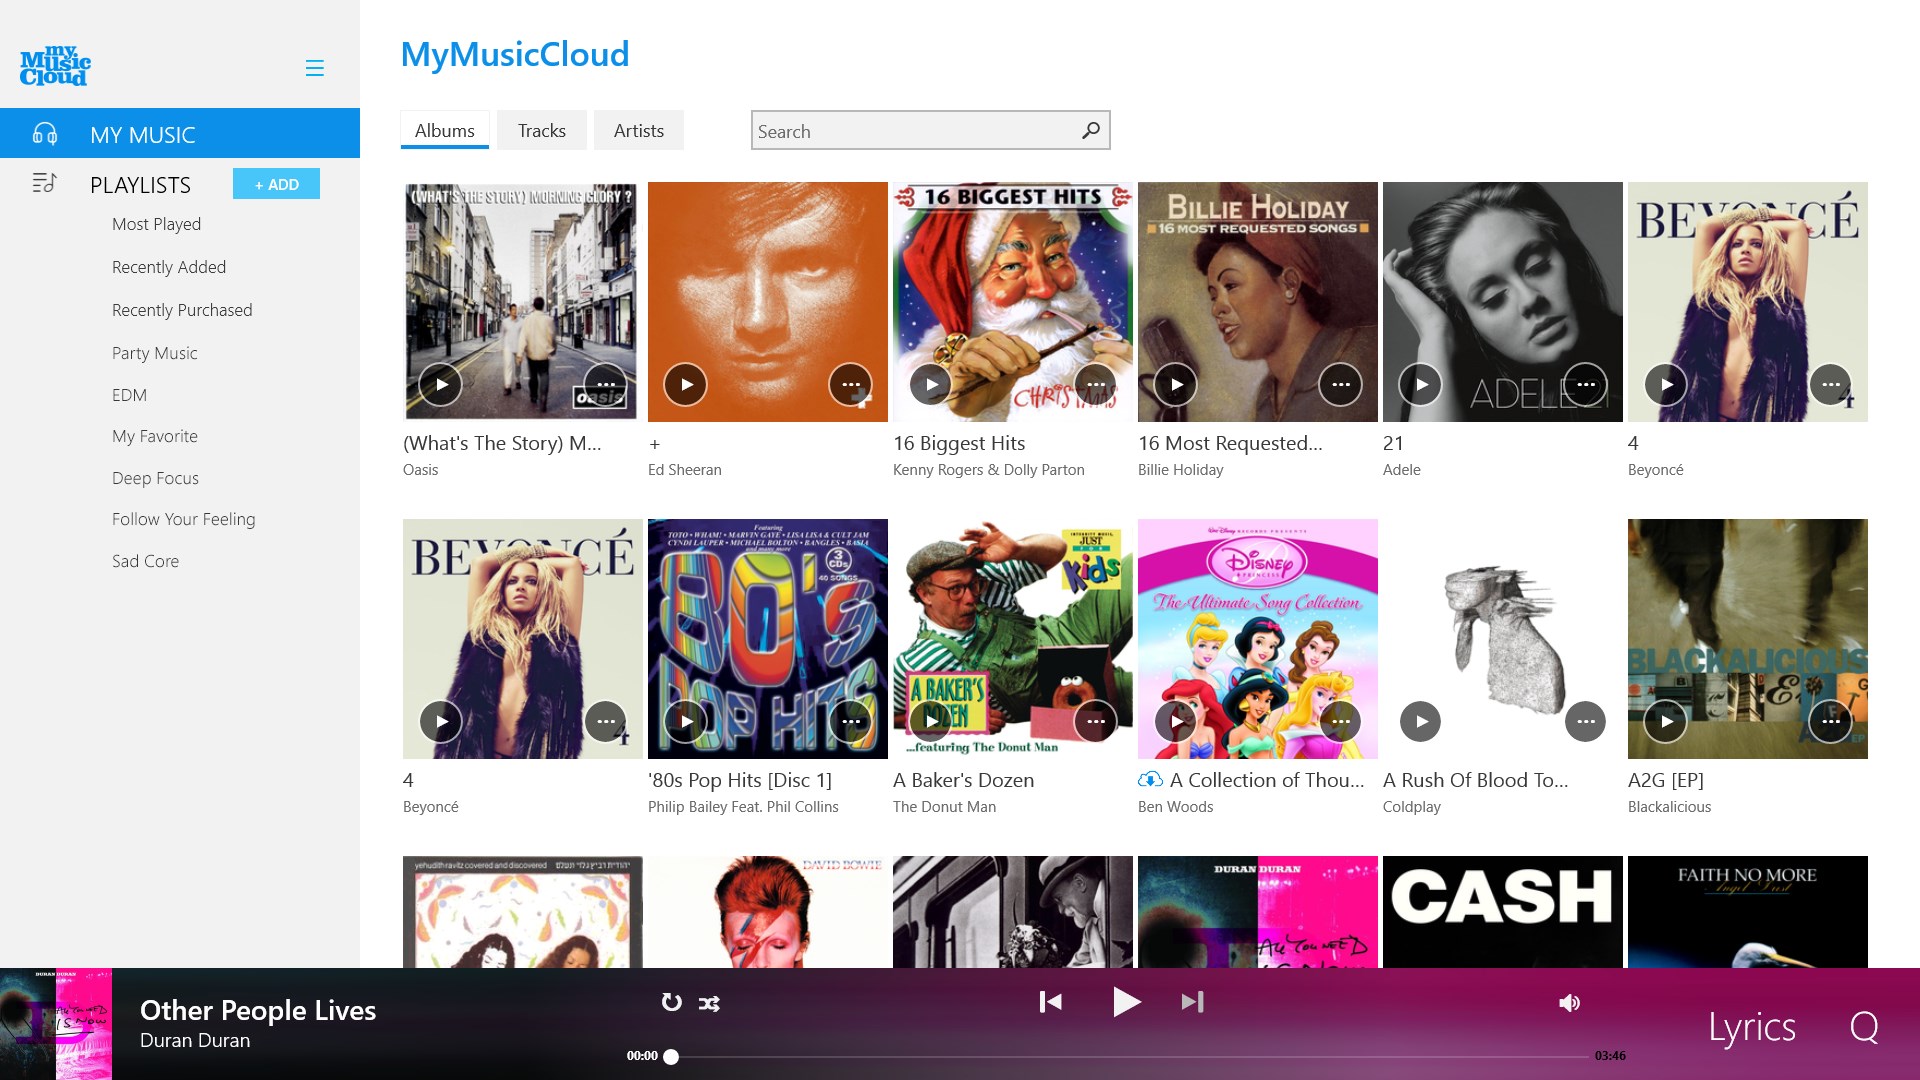Click the magnifier icon in search box
This screenshot has height=1080, width=1920.
[1090, 130]
